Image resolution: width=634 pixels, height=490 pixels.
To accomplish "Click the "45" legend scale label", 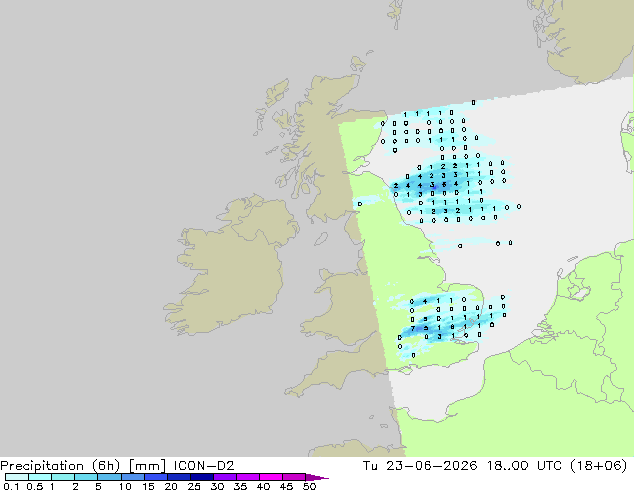I will pos(286,486).
